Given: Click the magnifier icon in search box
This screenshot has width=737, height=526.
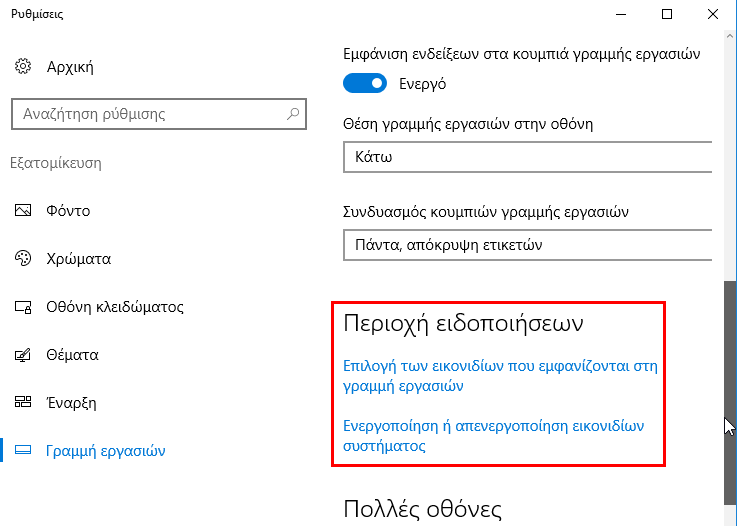Looking at the screenshot, I should coord(293,113).
